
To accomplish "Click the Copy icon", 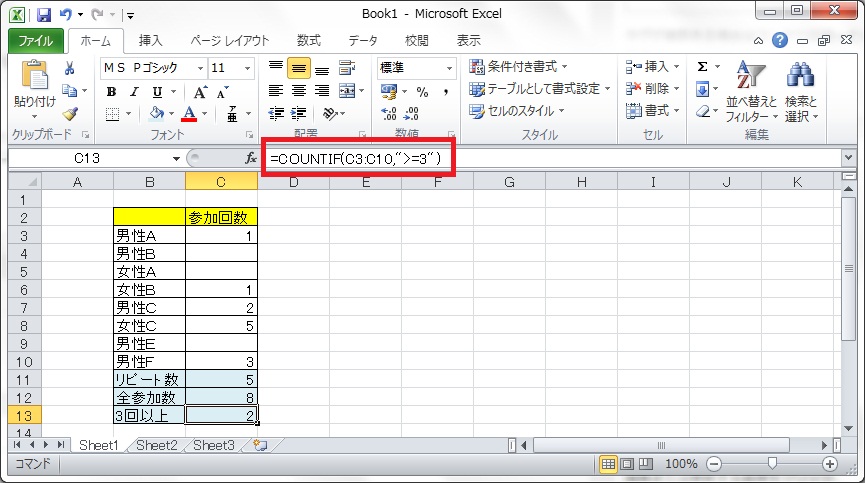I will point(70,90).
